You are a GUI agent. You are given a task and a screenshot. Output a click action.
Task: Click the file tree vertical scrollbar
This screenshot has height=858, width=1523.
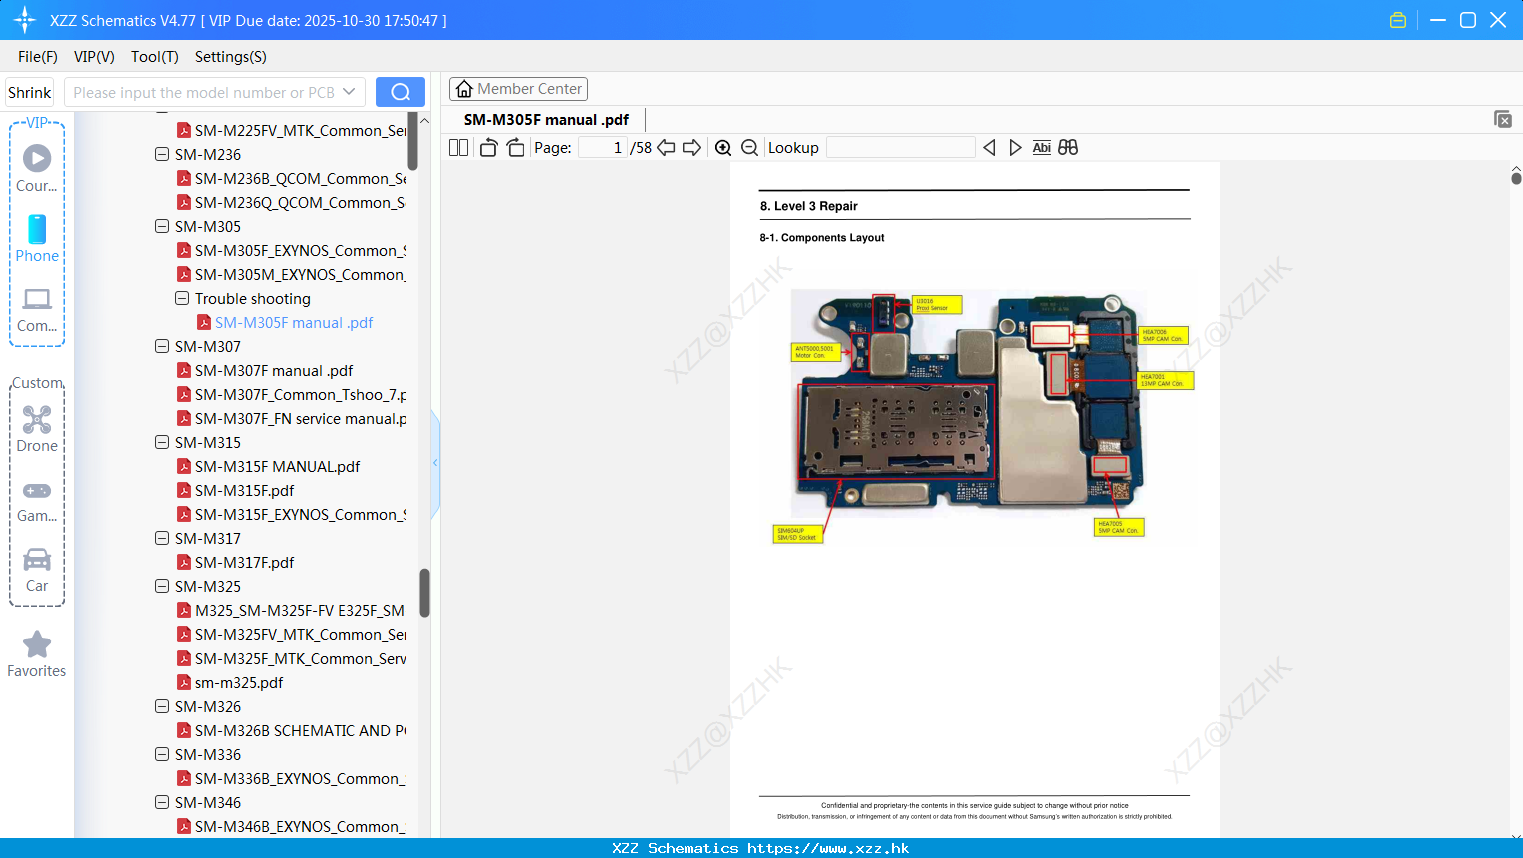click(424, 593)
